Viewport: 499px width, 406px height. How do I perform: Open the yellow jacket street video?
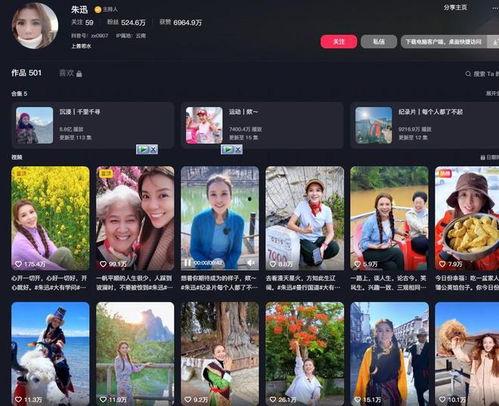(389, 354)
